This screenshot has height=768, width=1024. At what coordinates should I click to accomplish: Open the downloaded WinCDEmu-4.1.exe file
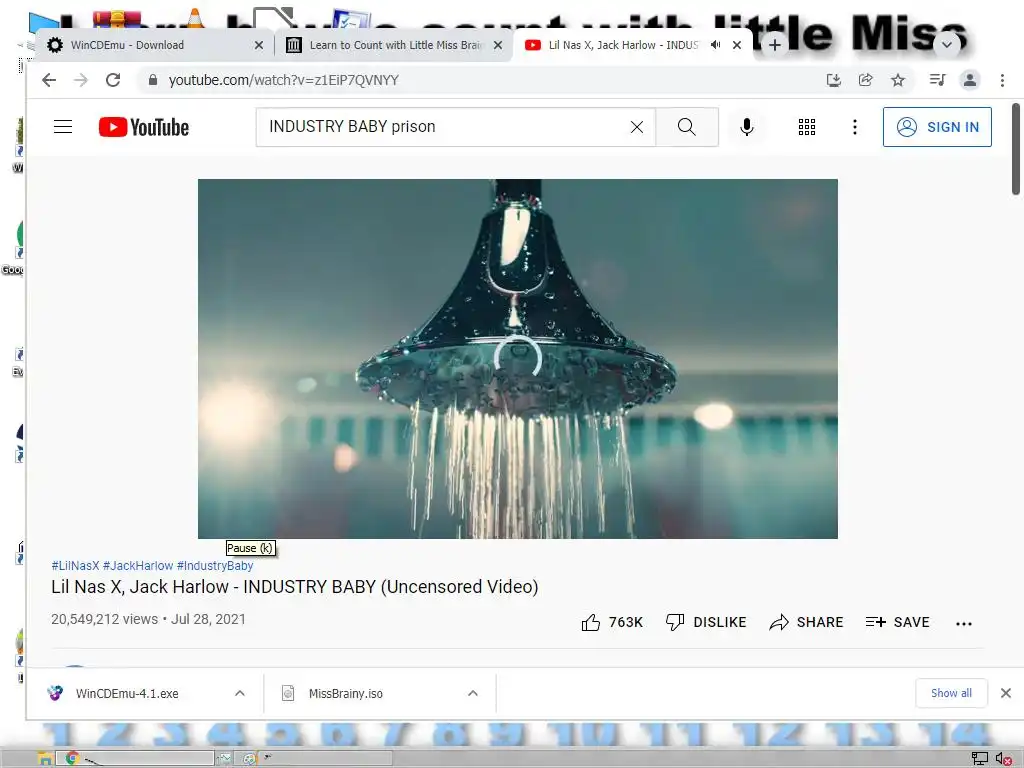(x=127, y=694)
